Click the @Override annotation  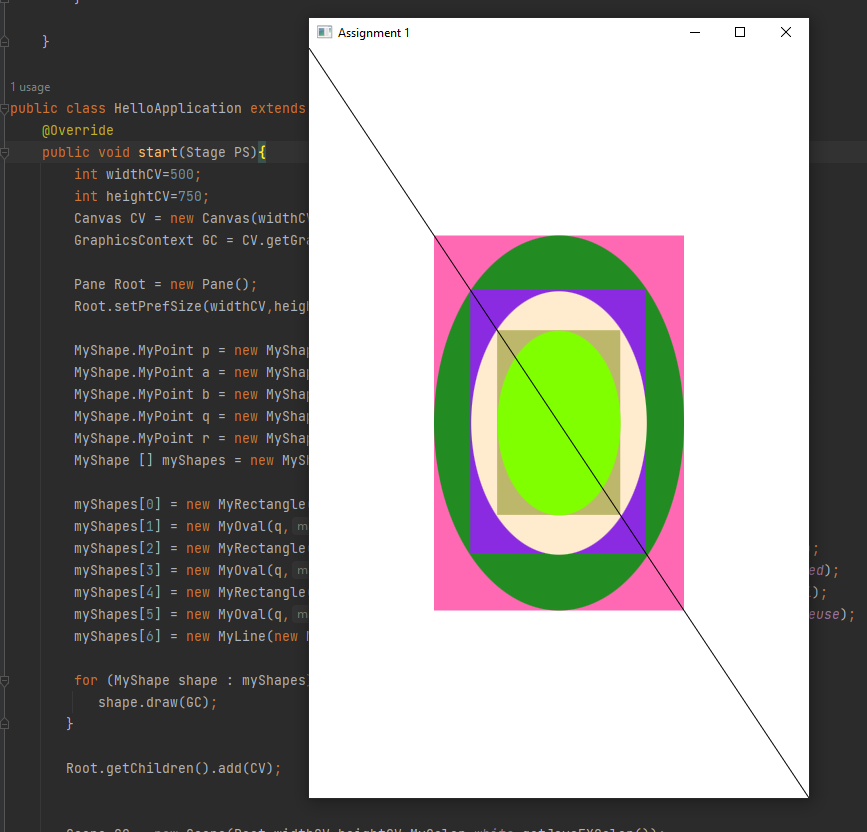click(78, 130)
